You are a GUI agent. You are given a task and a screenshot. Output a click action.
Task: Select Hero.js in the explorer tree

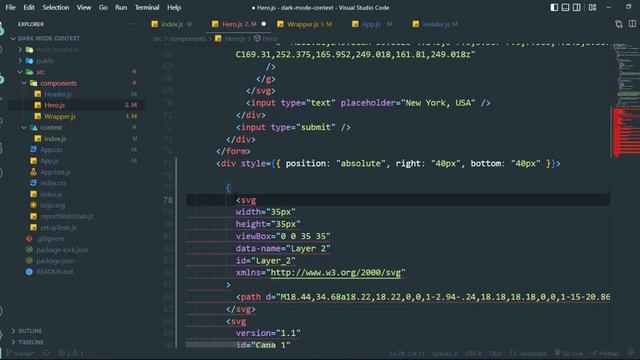pos(54,105)
